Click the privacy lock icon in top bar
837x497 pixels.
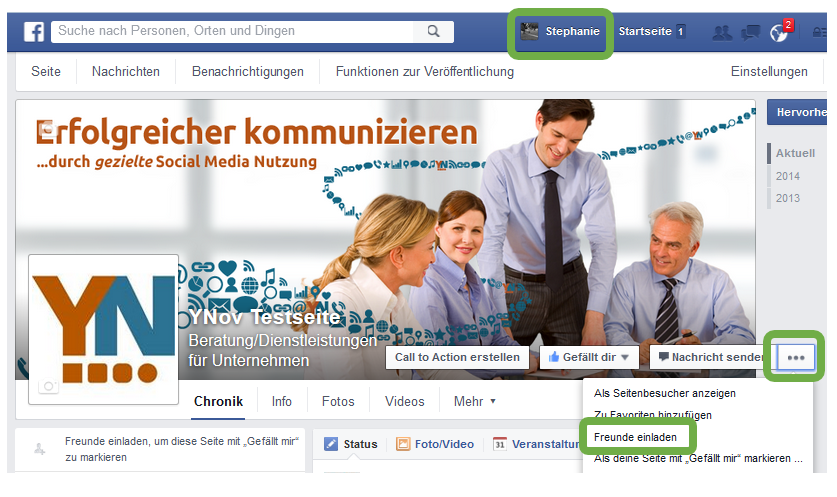tap(818, 33)
